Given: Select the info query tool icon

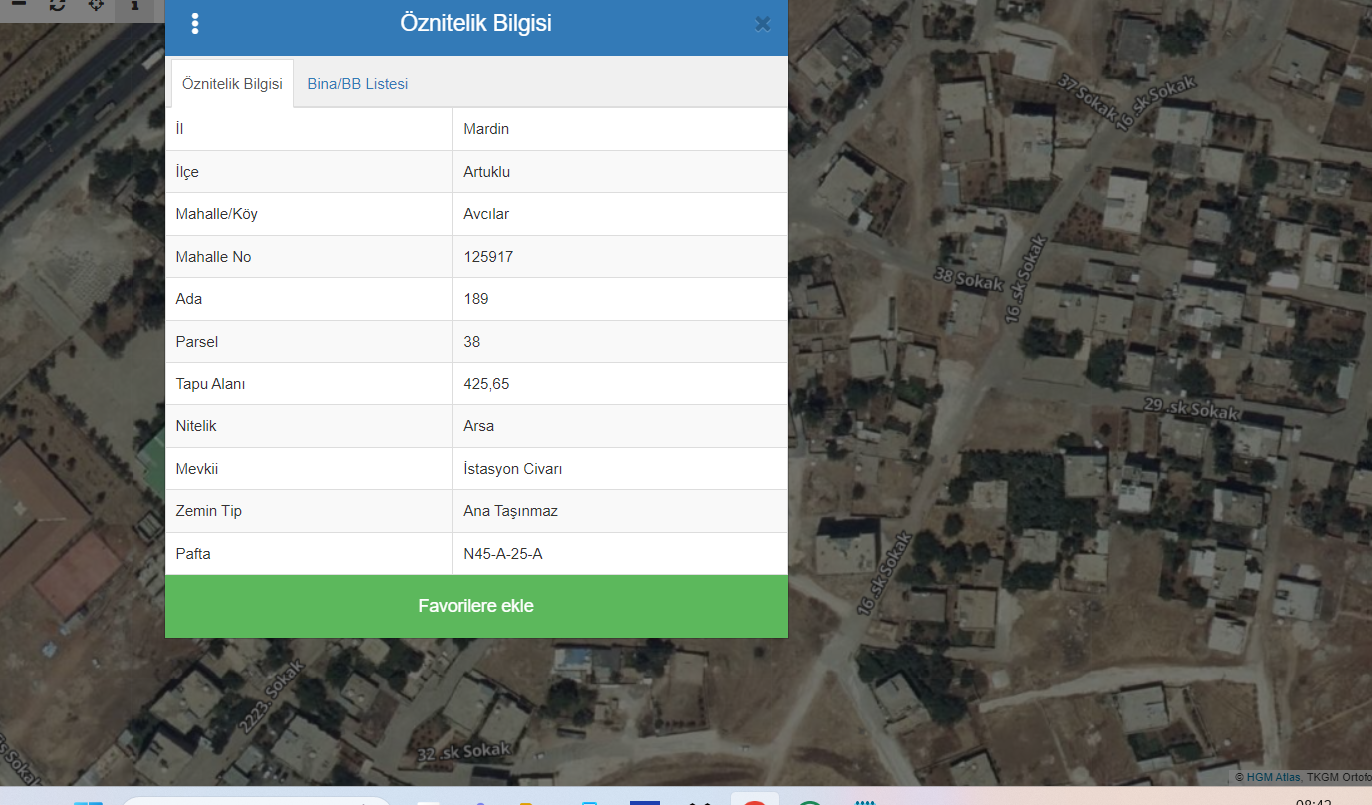Looking at the screenshot, I should click(135, 5).
